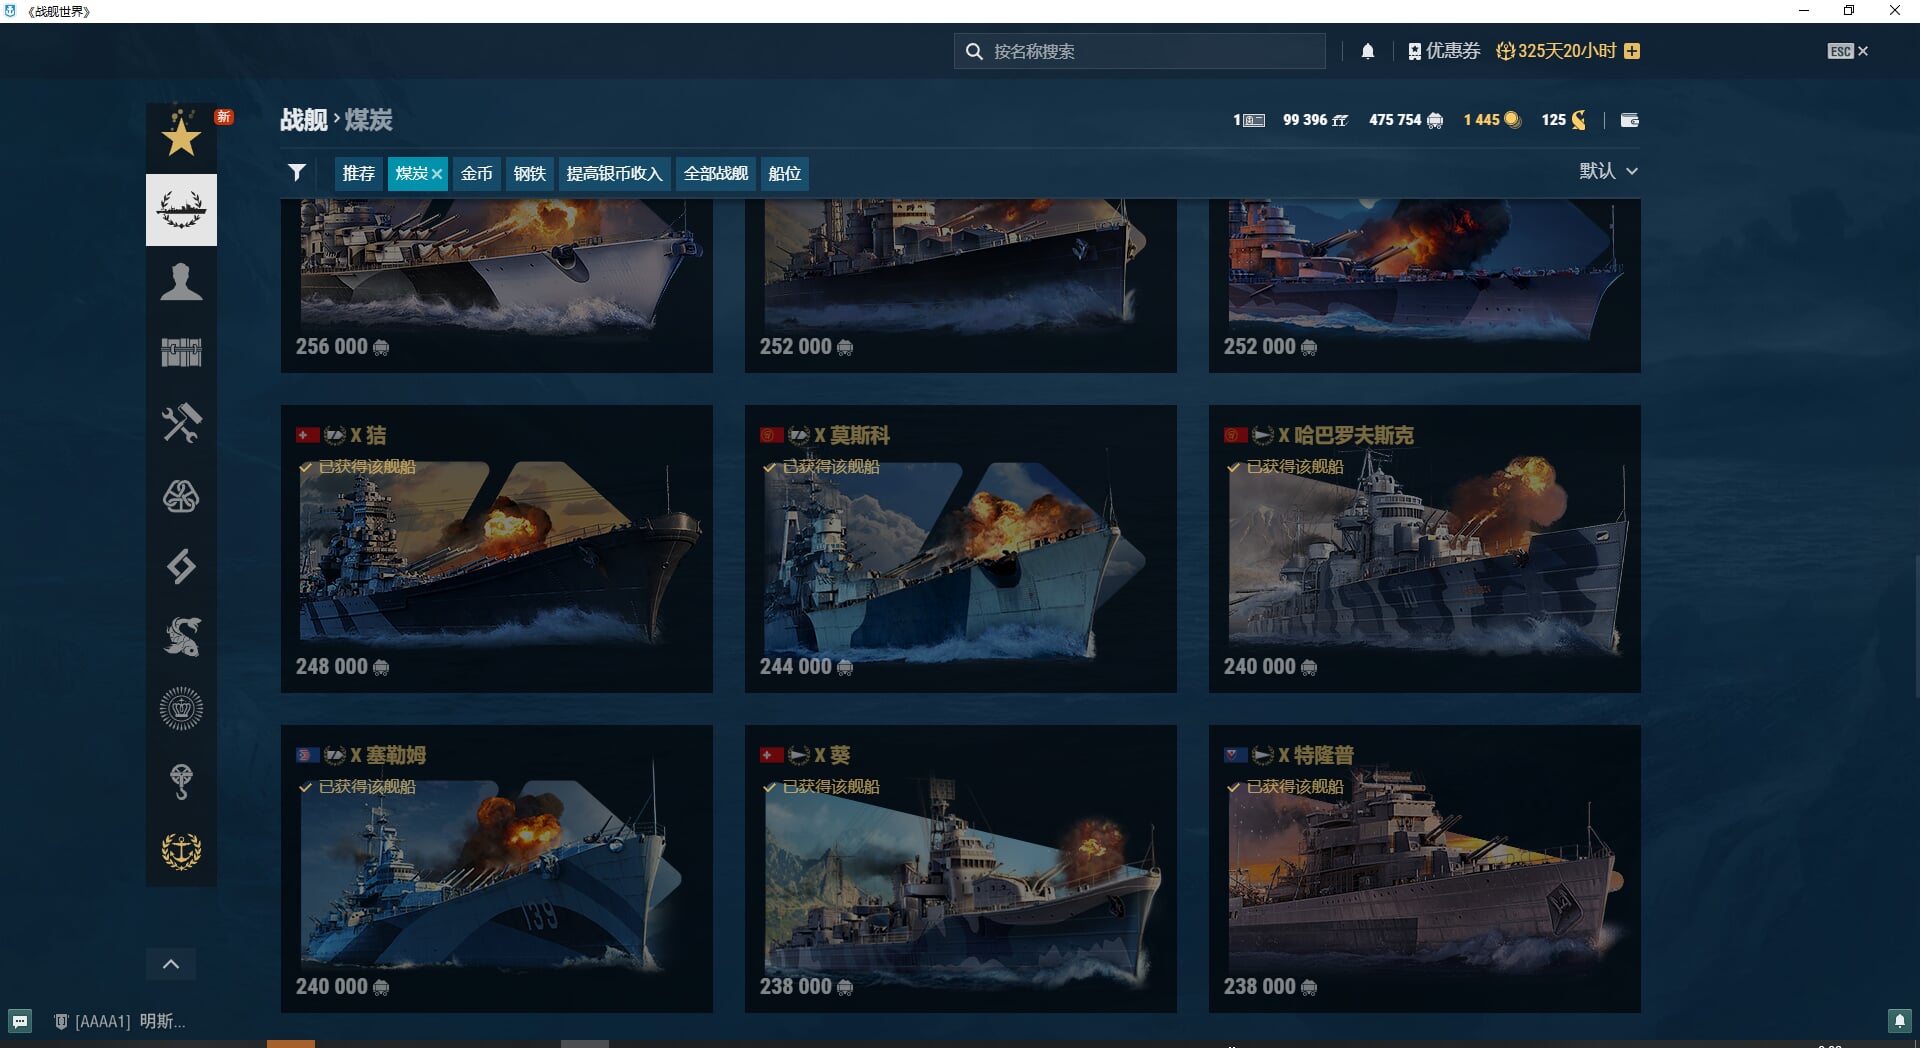Click the 战舰 breadcrumb link
The image size is (1920, 1048).
point(303,120)
